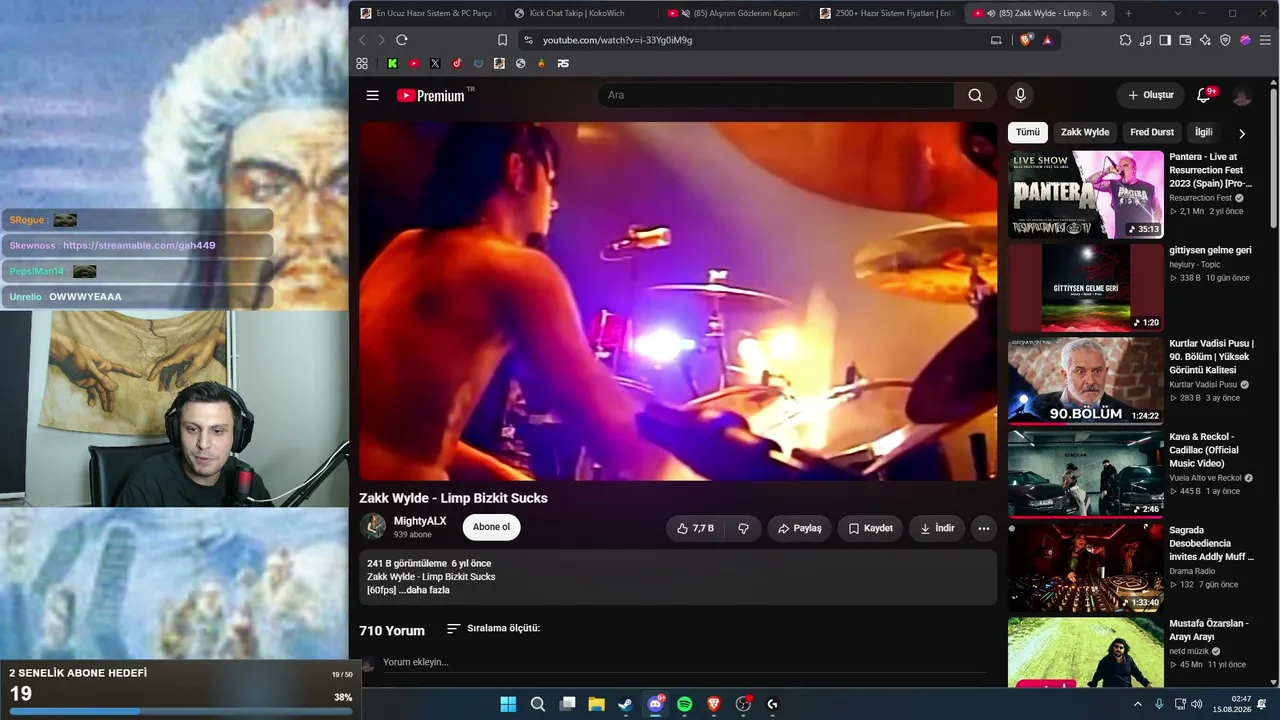Dislike the Zakk Wylde video
Viewport: 1280px width, 720px height.
(x=743, y=528)
